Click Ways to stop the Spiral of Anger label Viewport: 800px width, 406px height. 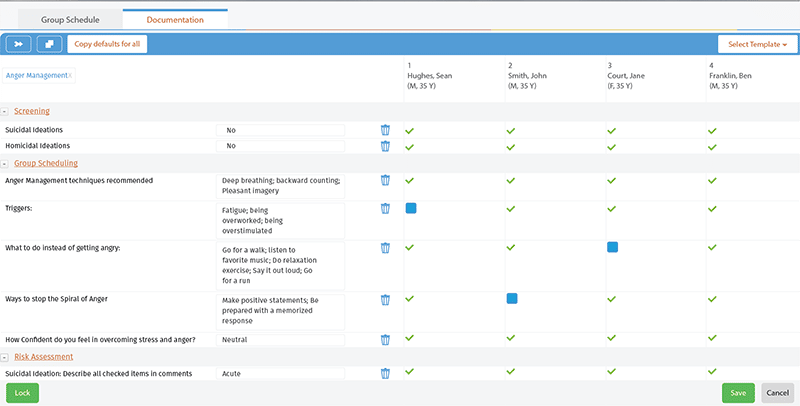pos(56,299)
